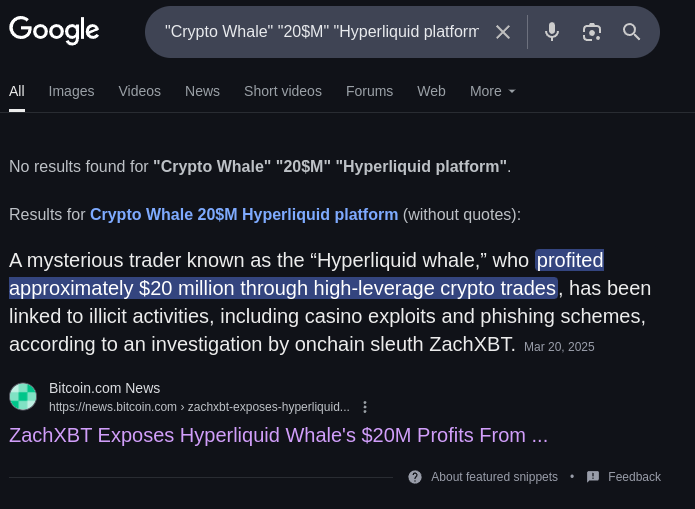This screenshot has width=695, height=509.
Task: Open the News tab
Action: tap(202, 91)
